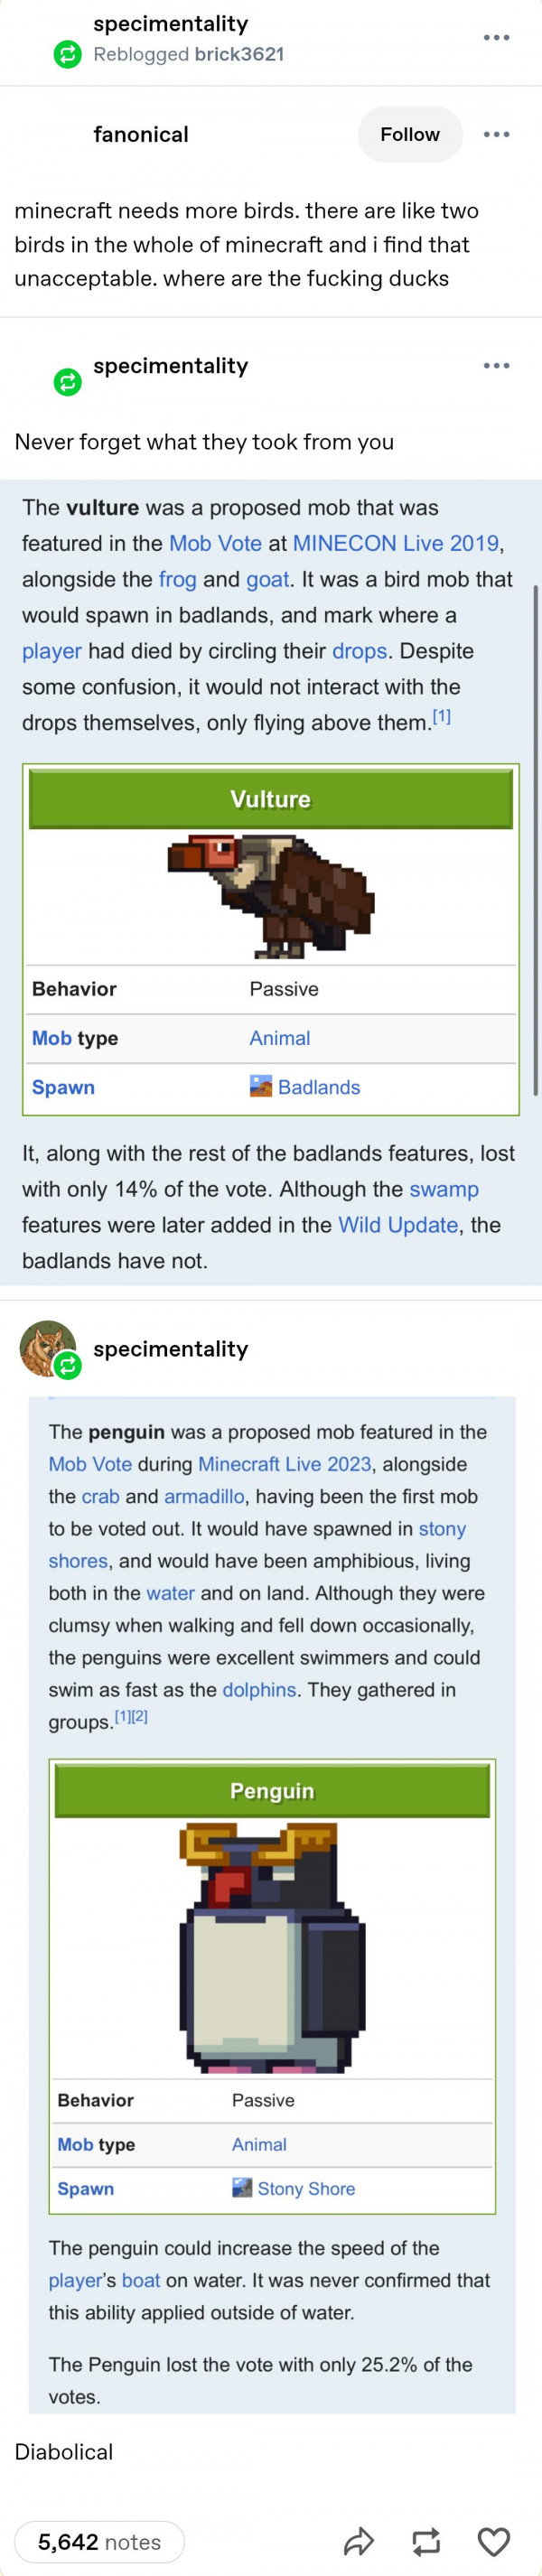This screenshot has width=542, height=2576.
Task: Follow the fanonical blog
Action: [x=410, y=134]
